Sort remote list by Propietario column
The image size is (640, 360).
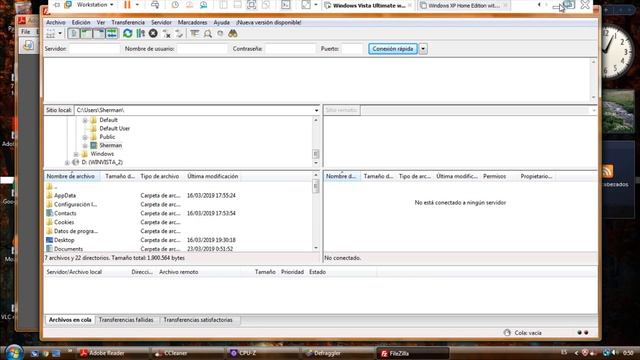[x=536, y=176]
